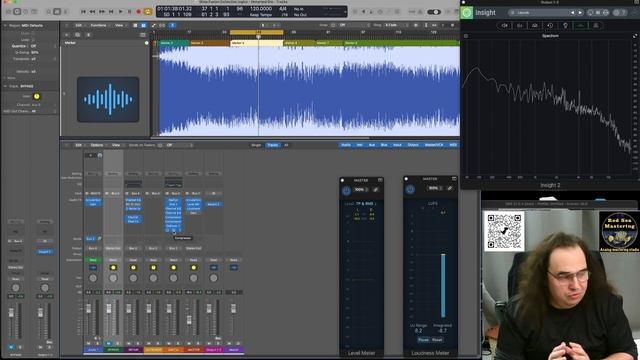640x360 pixels.
Task: Switch mixer to All view
Action: click(x=286, y=145)
